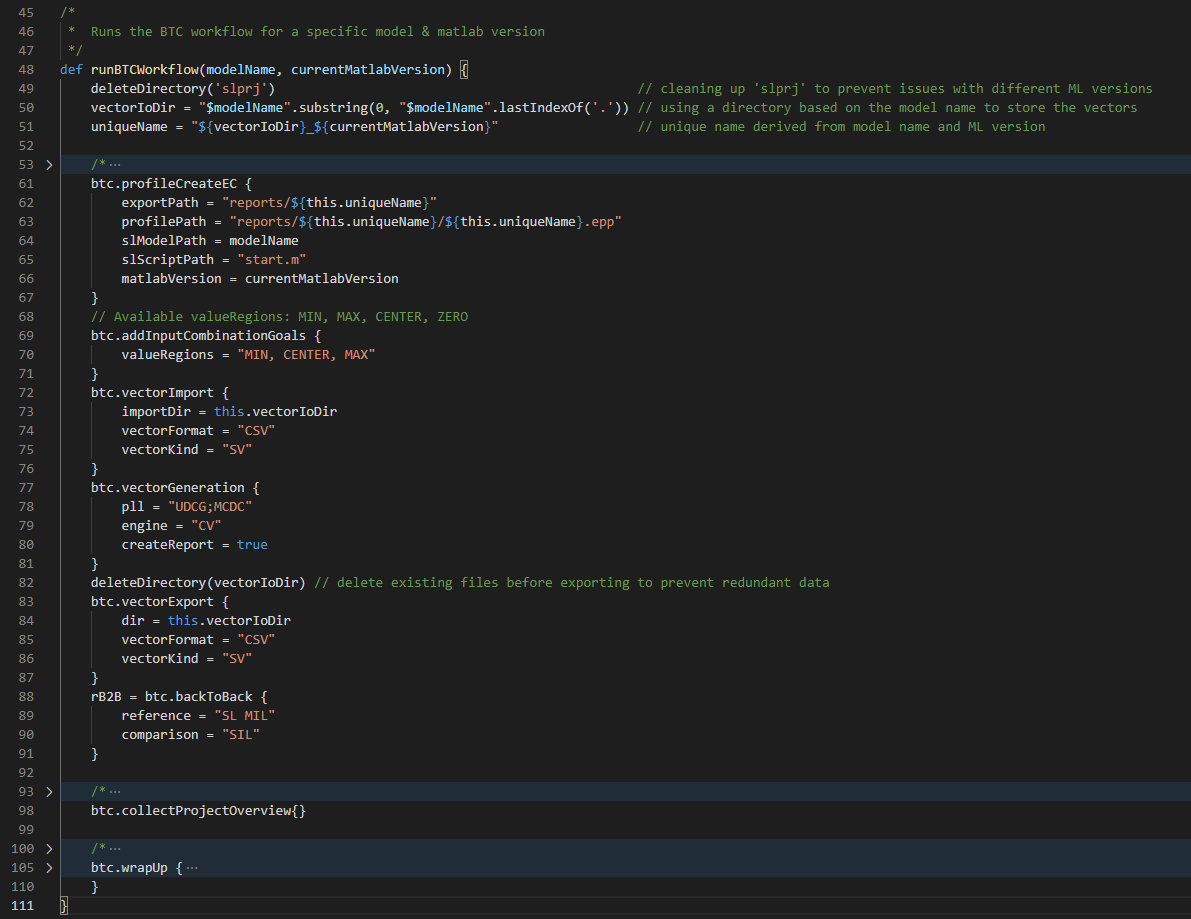Click the "SL MIL" reference string
The height and width of the screenshot is (919, 1191).
245,715
